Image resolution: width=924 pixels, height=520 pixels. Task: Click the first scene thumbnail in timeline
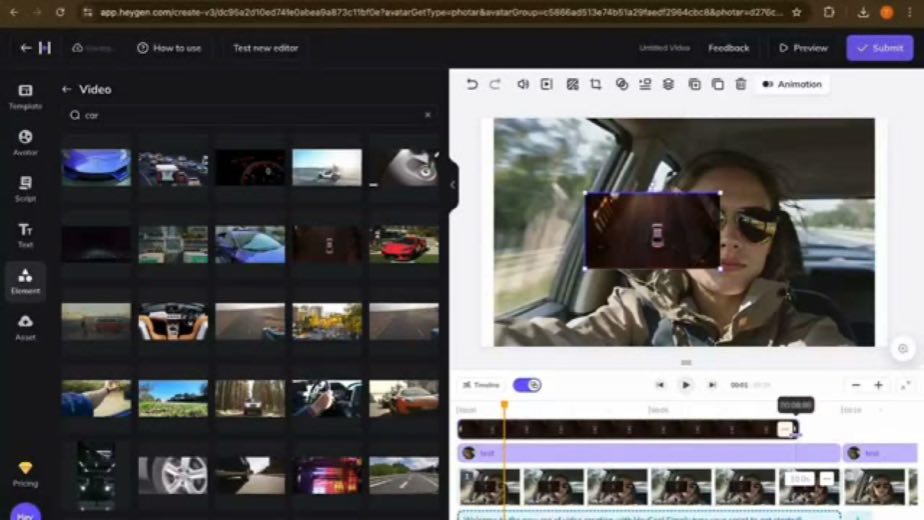click(x=490, y=487)
